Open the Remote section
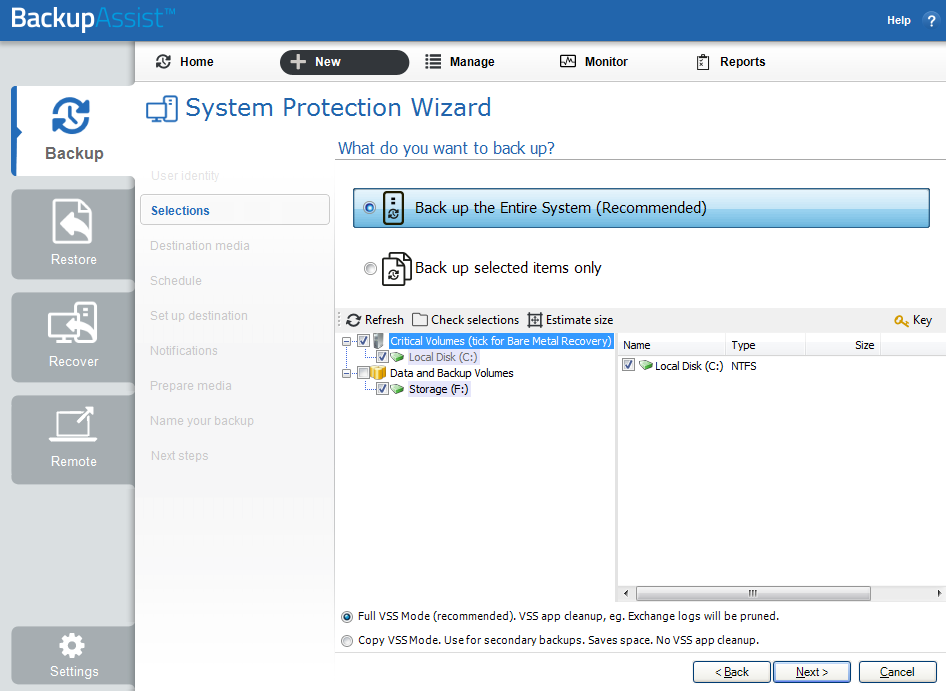 tap(74, 439)
